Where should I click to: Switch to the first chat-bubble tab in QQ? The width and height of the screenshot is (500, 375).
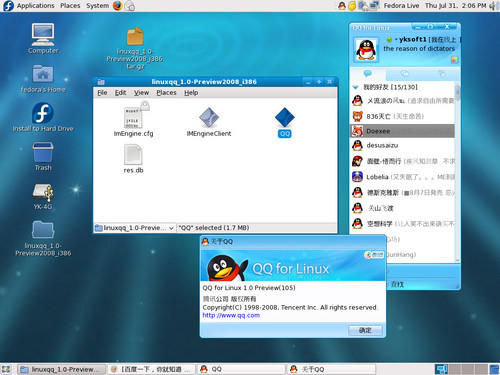coord(368,73)
